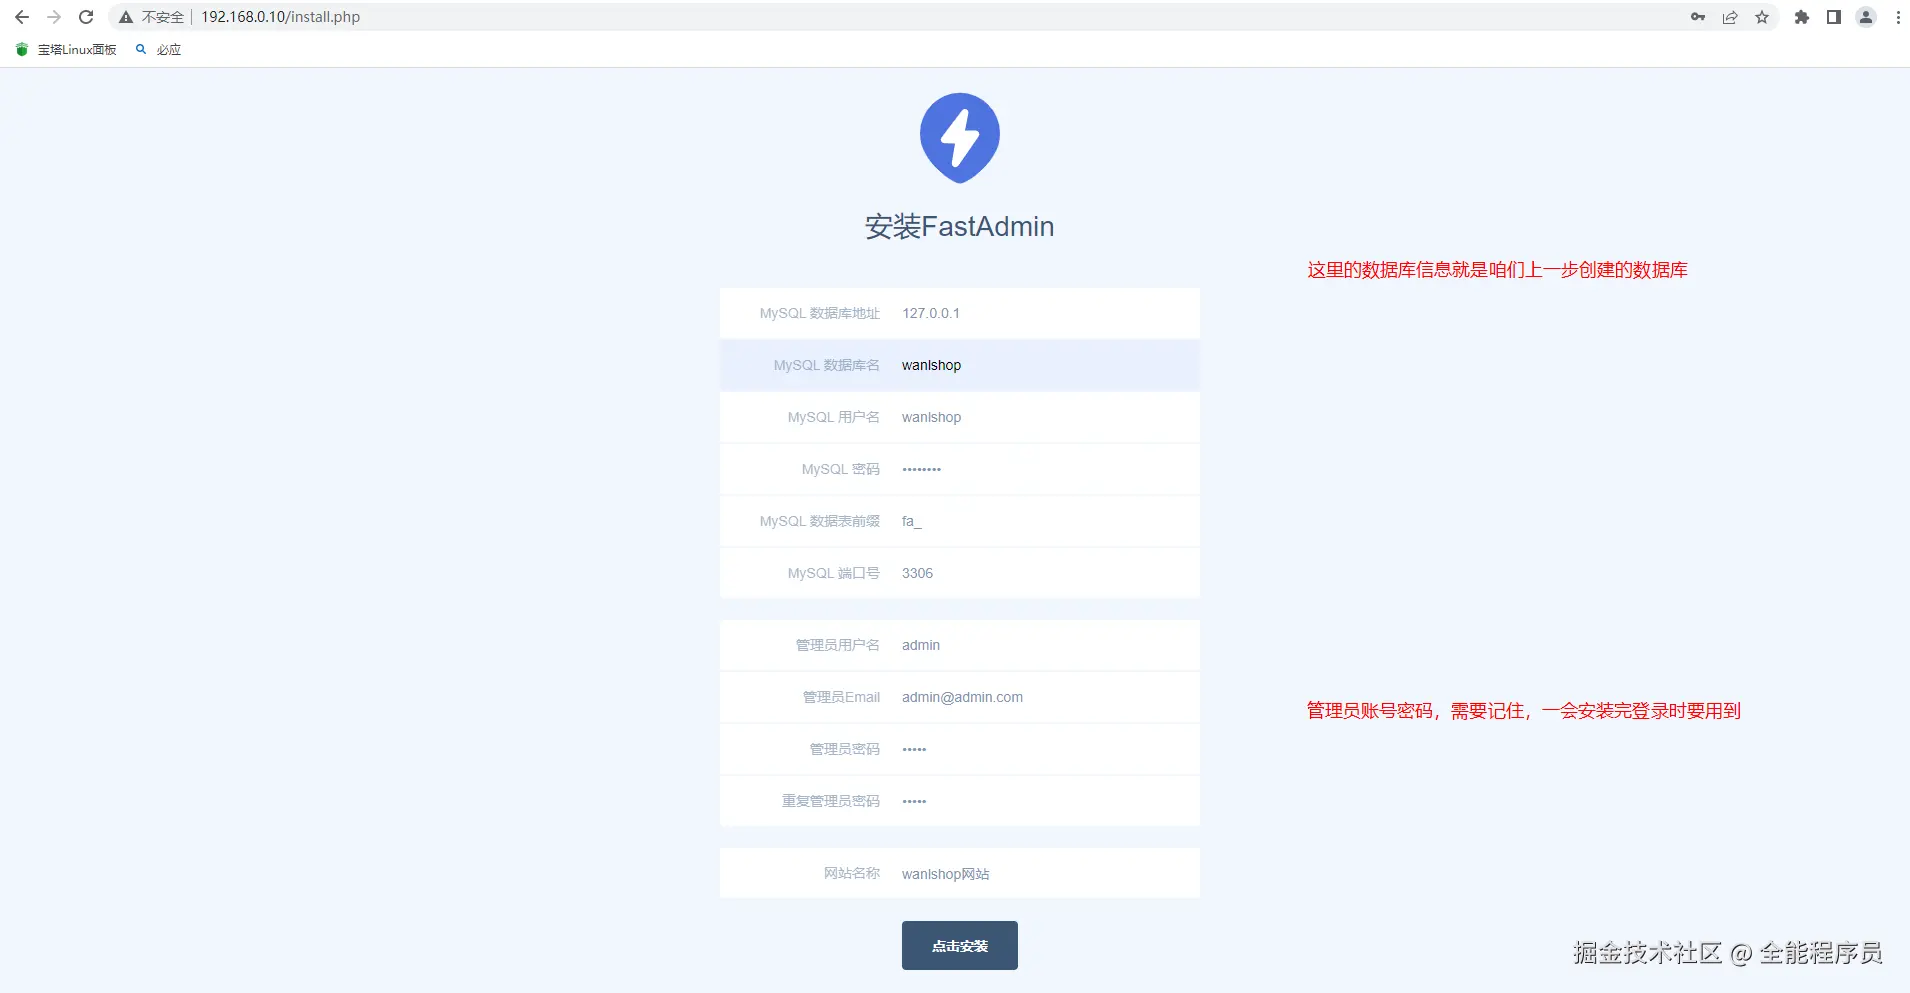Open the 必应 bookmark
This screenshot has height=993, width=1910.
click(x=159, y=49)
